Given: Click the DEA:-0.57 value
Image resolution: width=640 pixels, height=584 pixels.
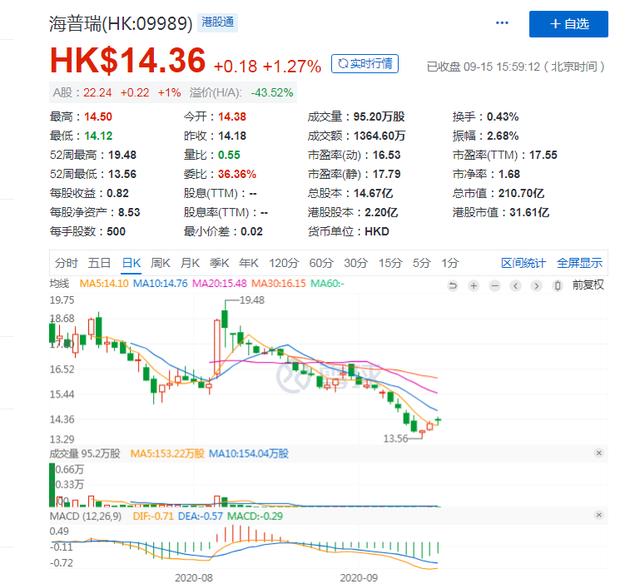Looking at the screenshot, I should coord(200,516).
